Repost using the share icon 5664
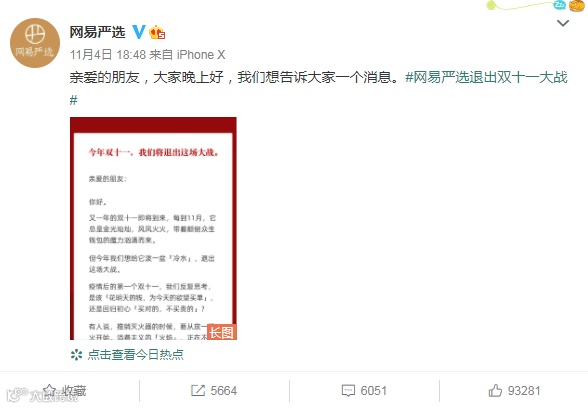The image size is (588, 408). [x=198, y=391]
